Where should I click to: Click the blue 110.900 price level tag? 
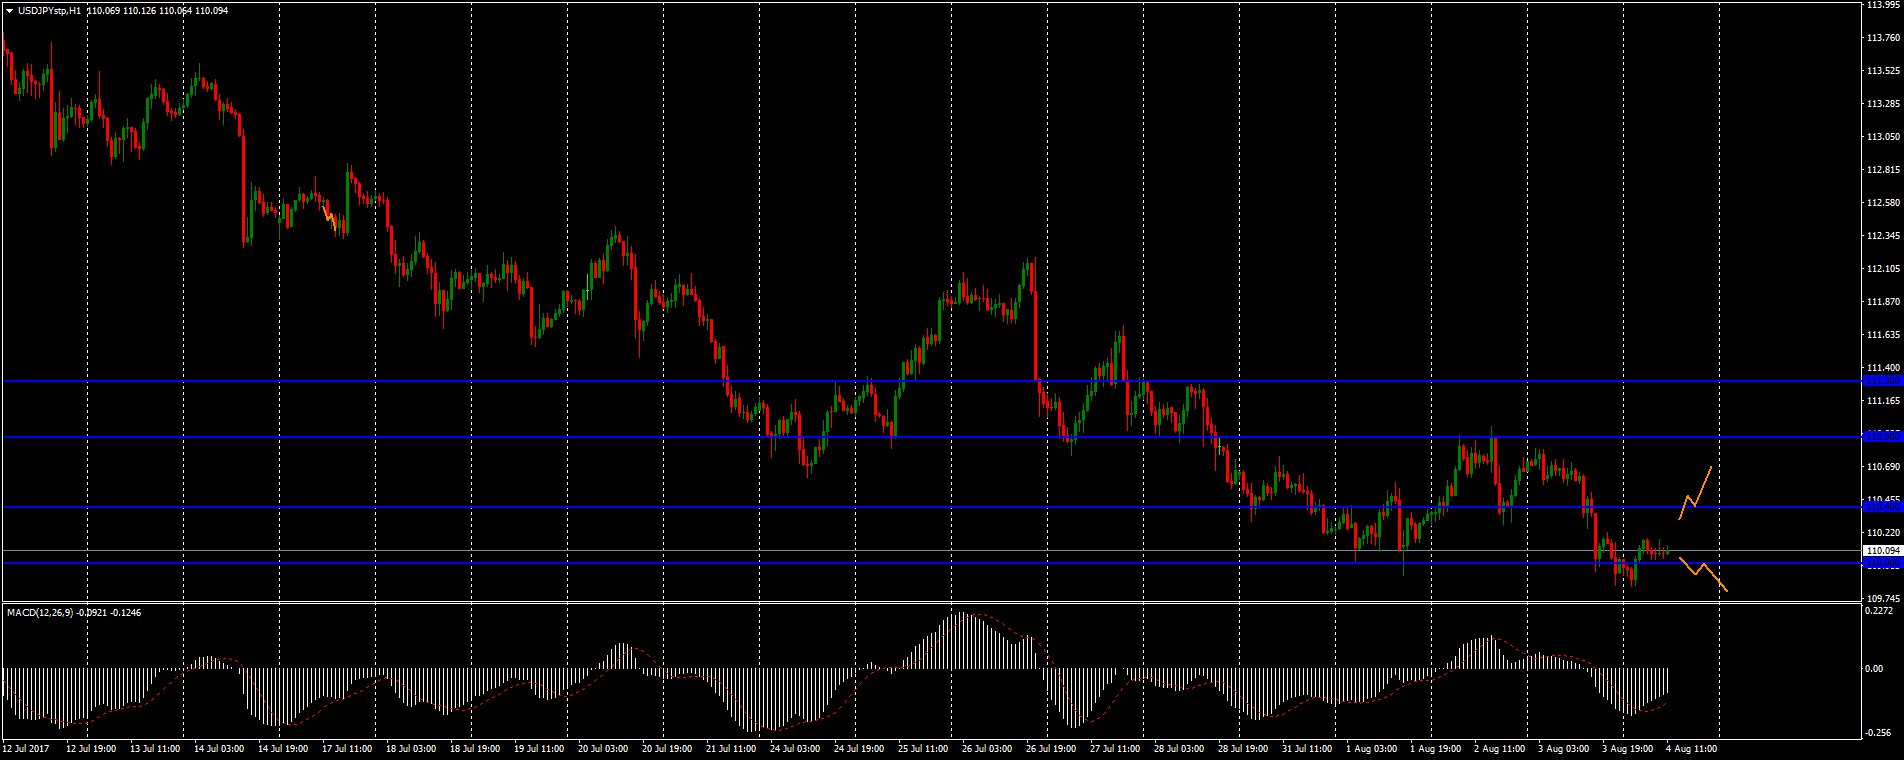[x=1882, y=437]
